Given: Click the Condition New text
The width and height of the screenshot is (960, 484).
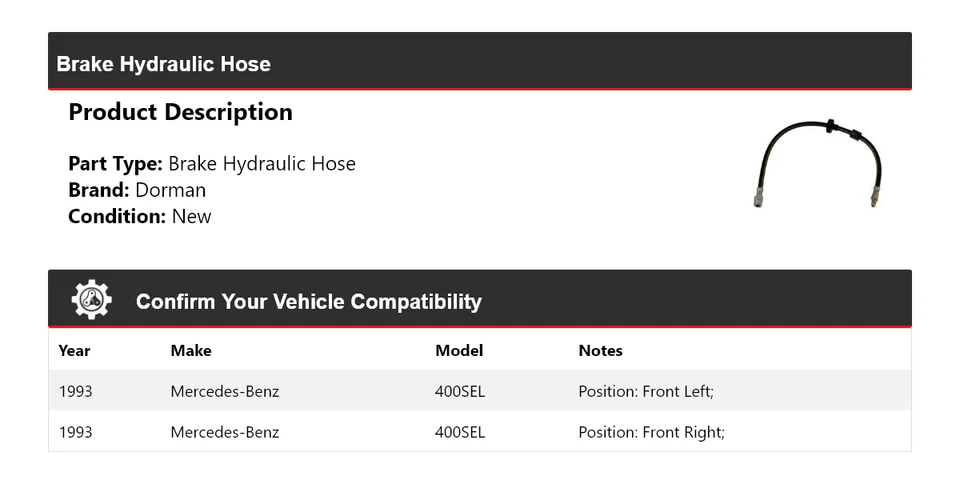Looking at the screenshot, I should tap(140, 216).
